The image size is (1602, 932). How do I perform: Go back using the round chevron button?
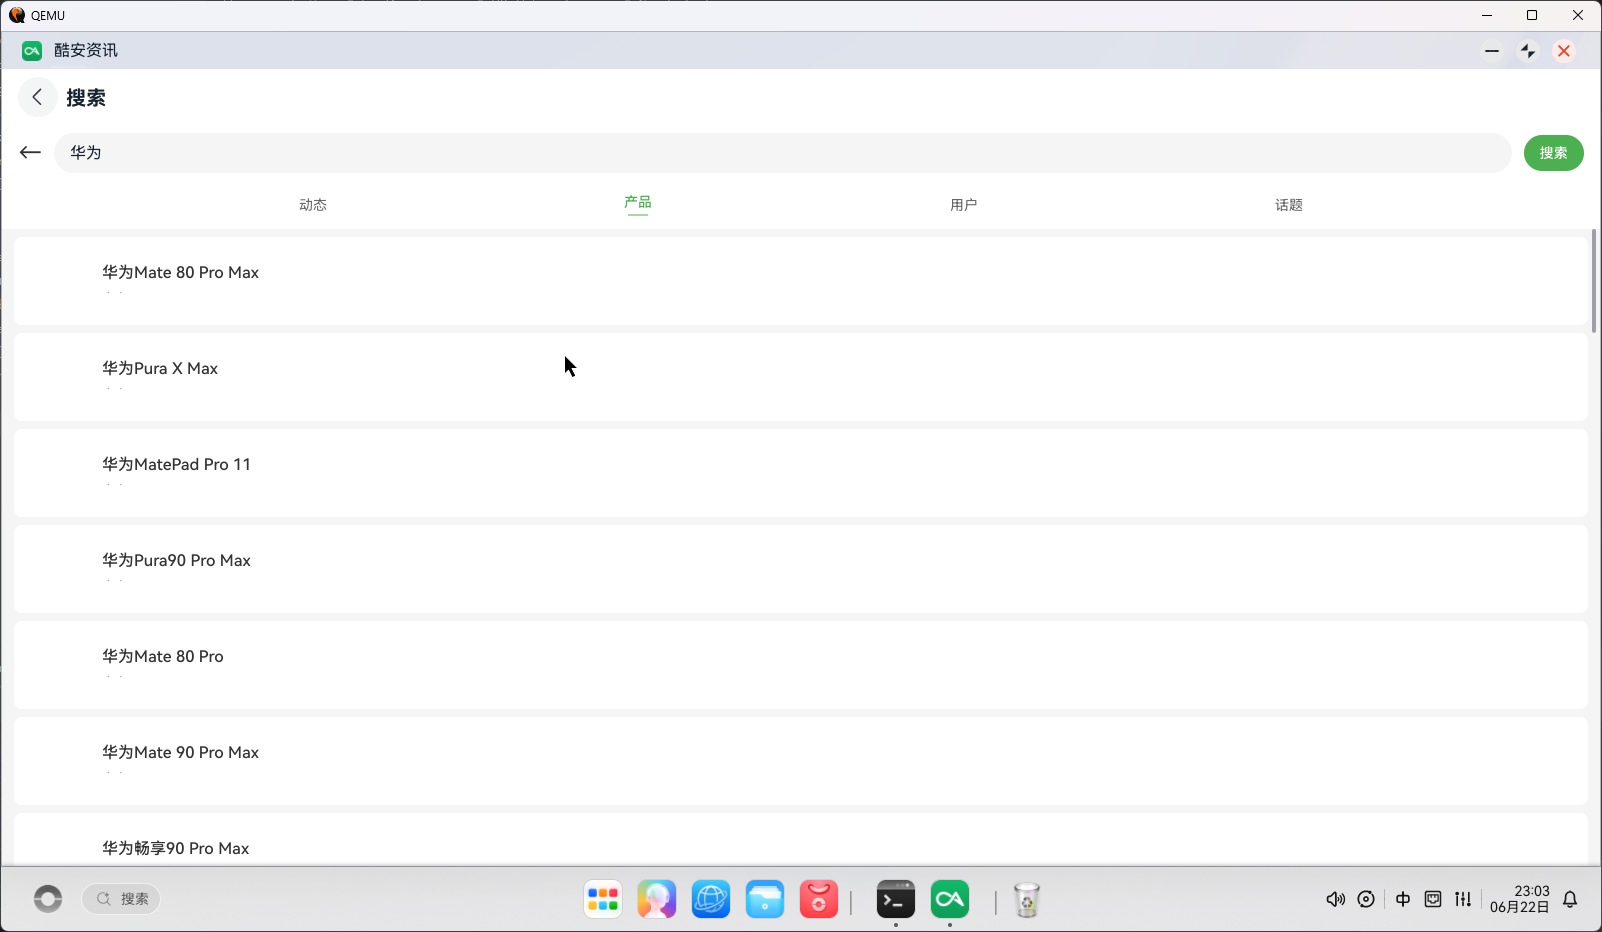(x=37, y=97)
